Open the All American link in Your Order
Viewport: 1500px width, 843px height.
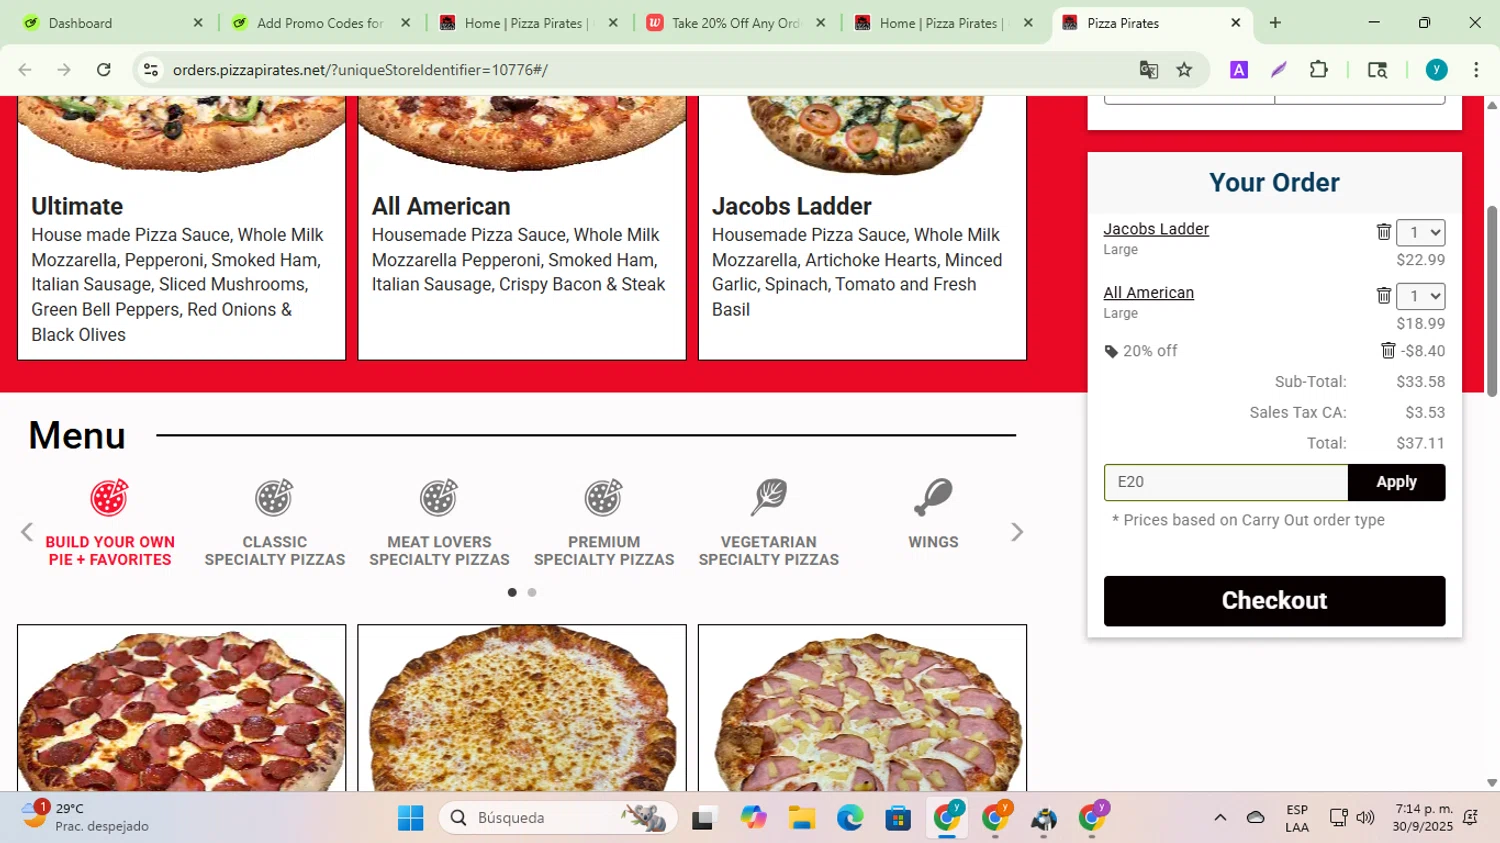[1148, 293]
